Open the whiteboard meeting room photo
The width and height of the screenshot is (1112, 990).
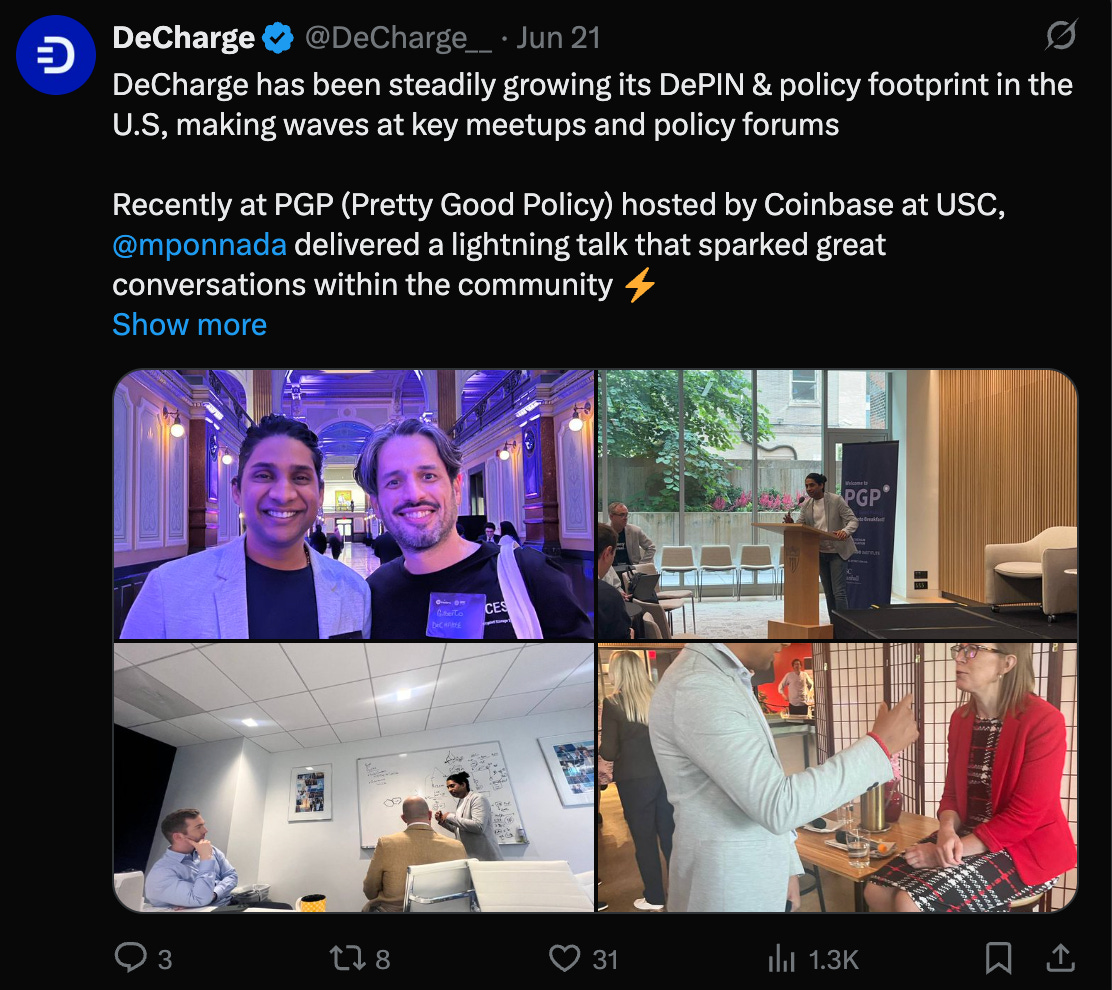(x=354, y=777)
